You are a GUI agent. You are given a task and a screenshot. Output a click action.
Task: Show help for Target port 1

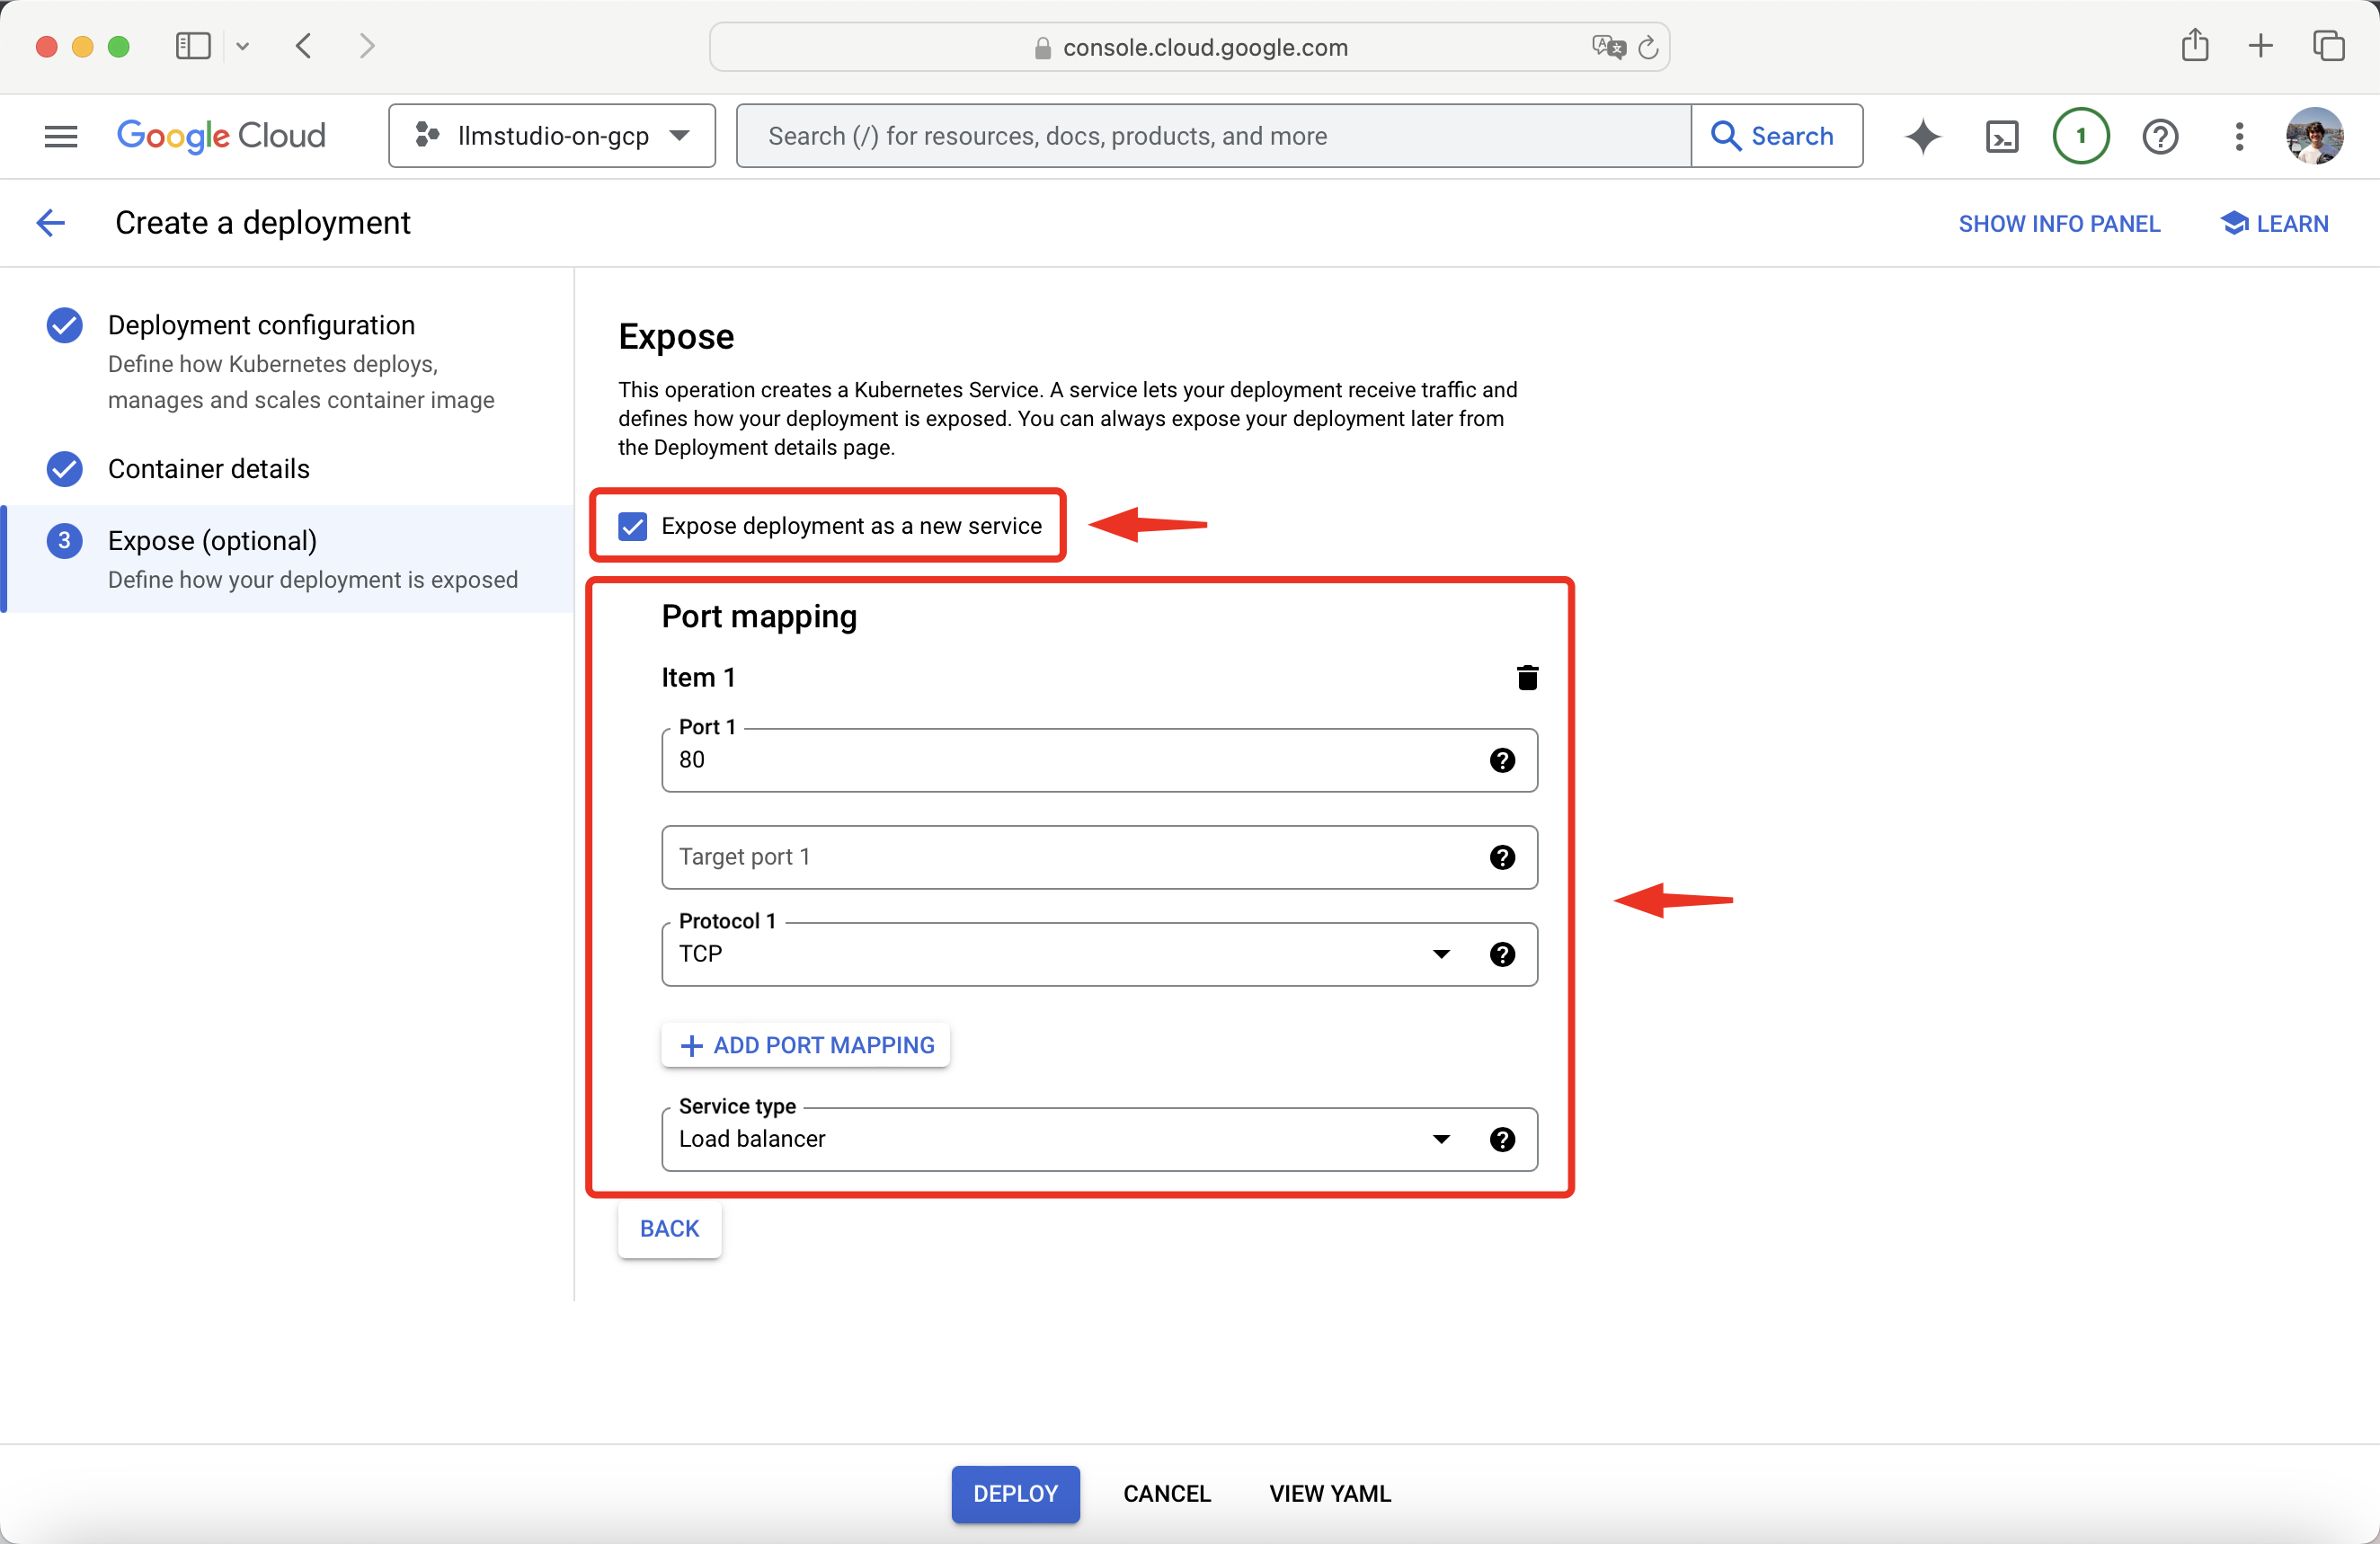click(x=1502, y=857)
